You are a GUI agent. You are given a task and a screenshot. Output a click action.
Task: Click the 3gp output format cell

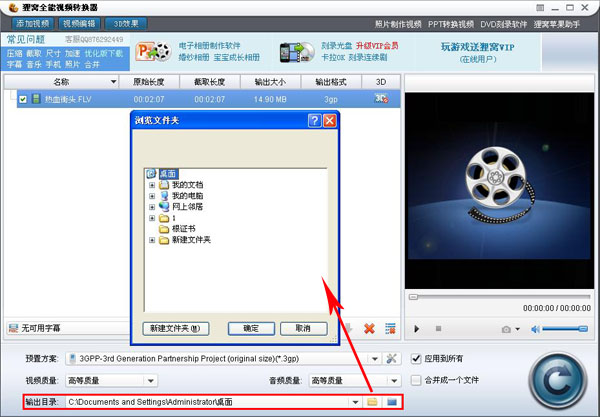[331, 99]
